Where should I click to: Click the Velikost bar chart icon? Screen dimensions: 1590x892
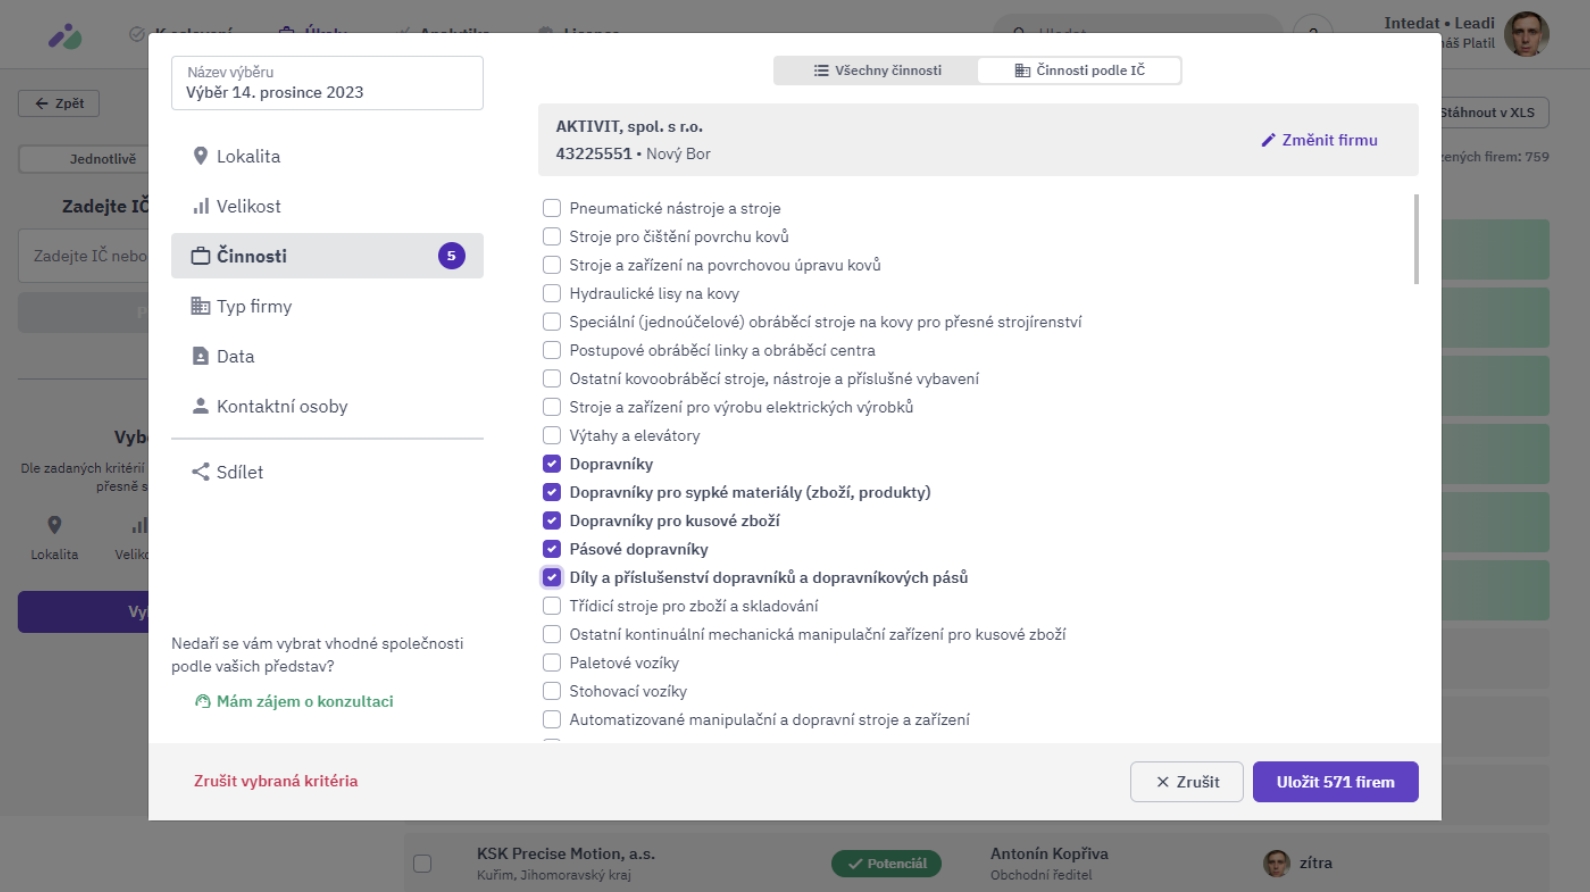point(201,206)
